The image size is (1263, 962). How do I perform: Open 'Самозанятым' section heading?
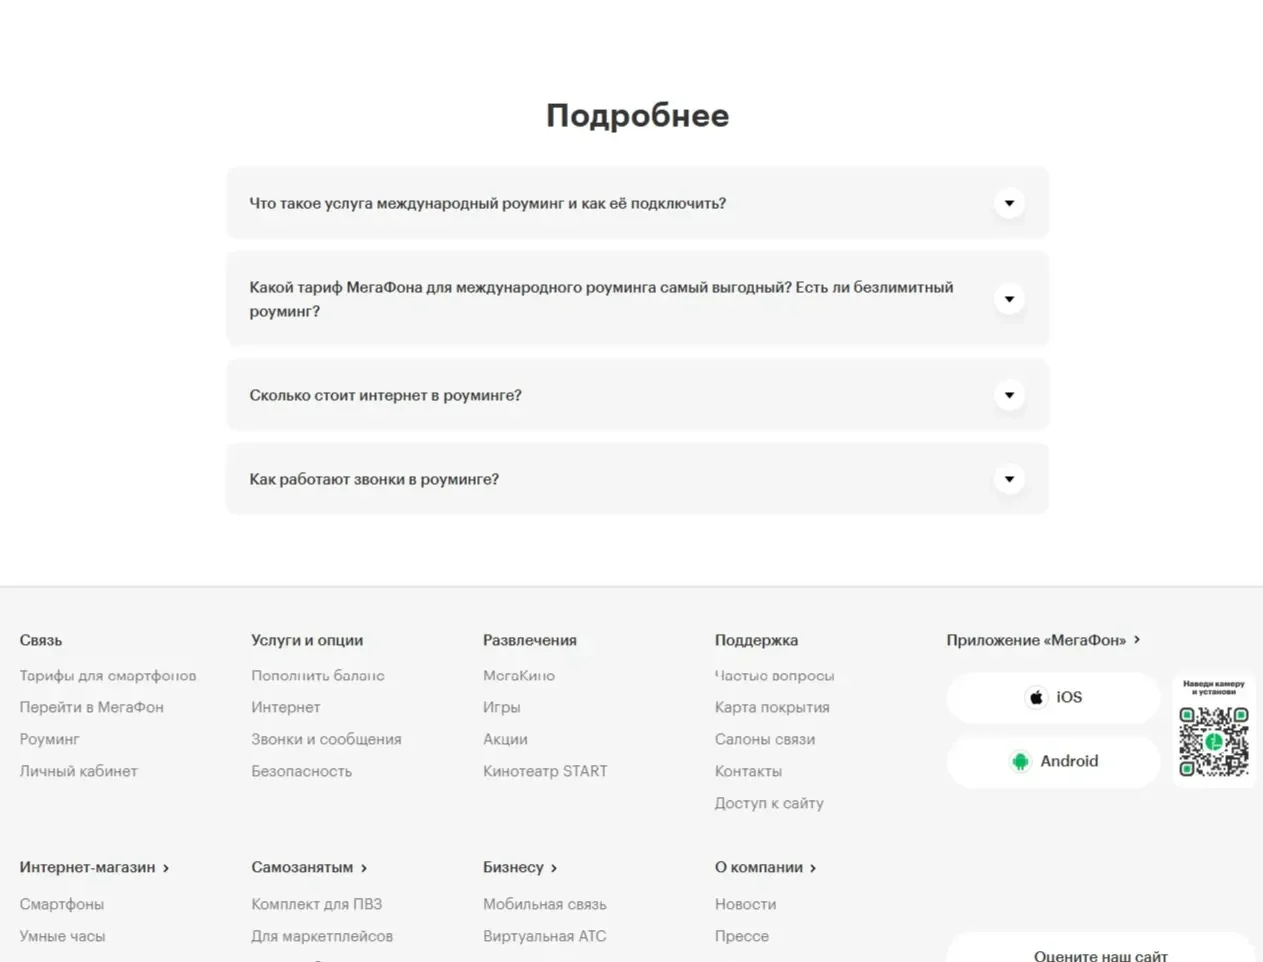[x=302, y=867]
